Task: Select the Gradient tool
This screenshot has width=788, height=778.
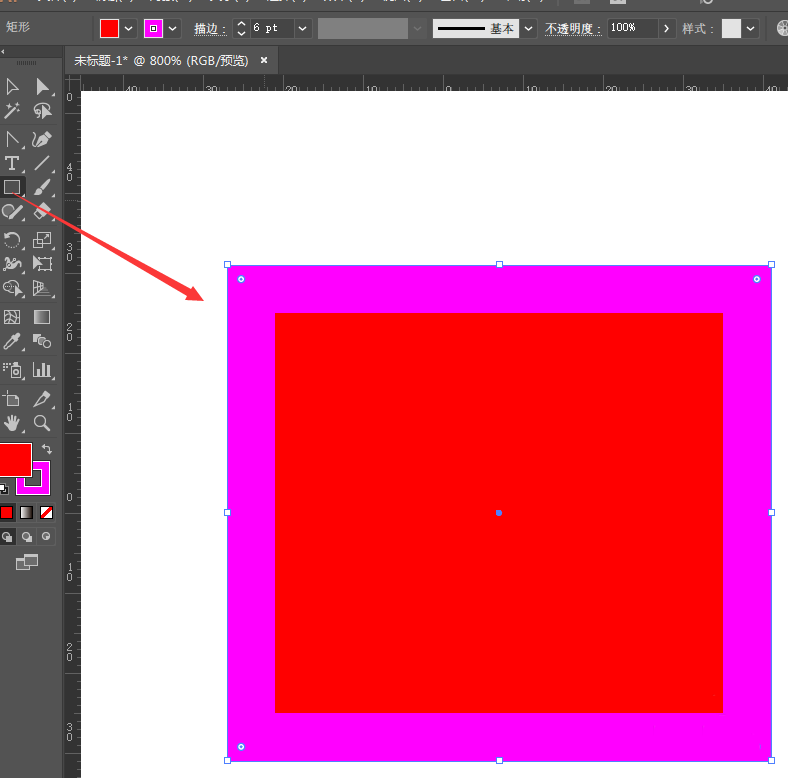Action: coord(42,317)
